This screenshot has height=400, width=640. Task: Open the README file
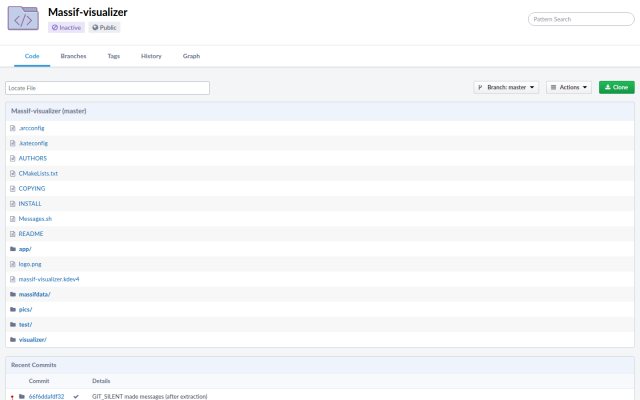(31, 234)
